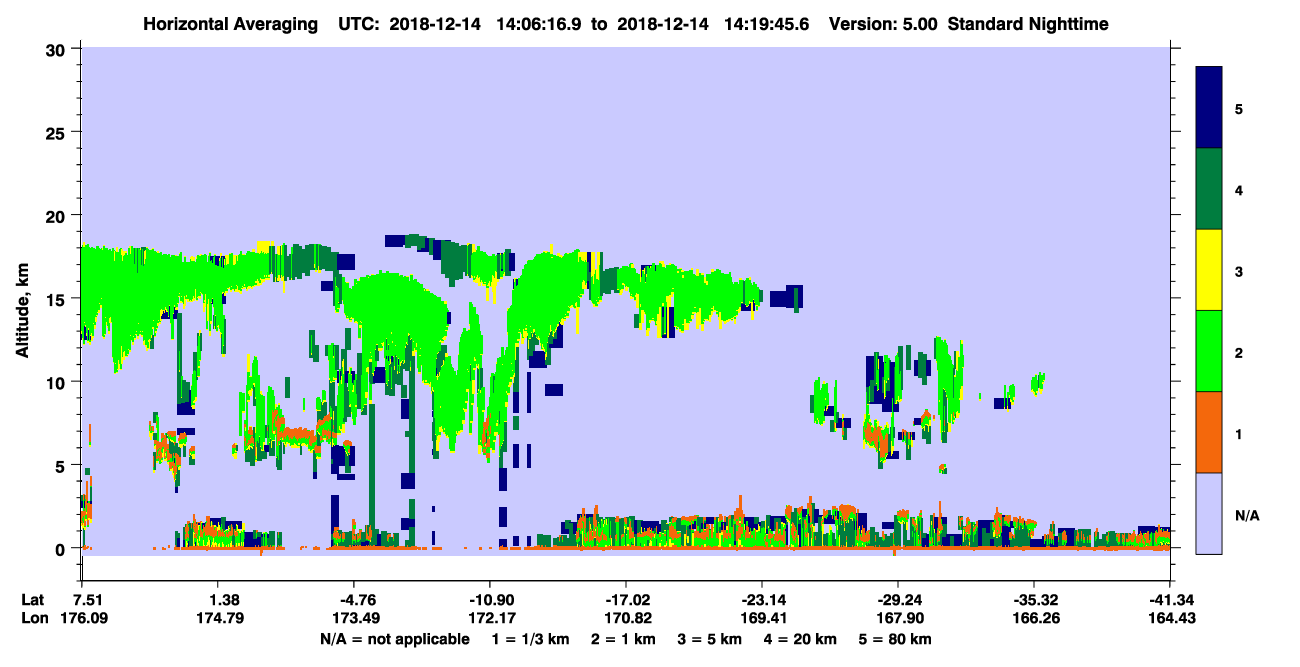Click the 'N/A = not applicable' legend text
The width and height of the screenshot is (1300, 667).
coord(394,639)
